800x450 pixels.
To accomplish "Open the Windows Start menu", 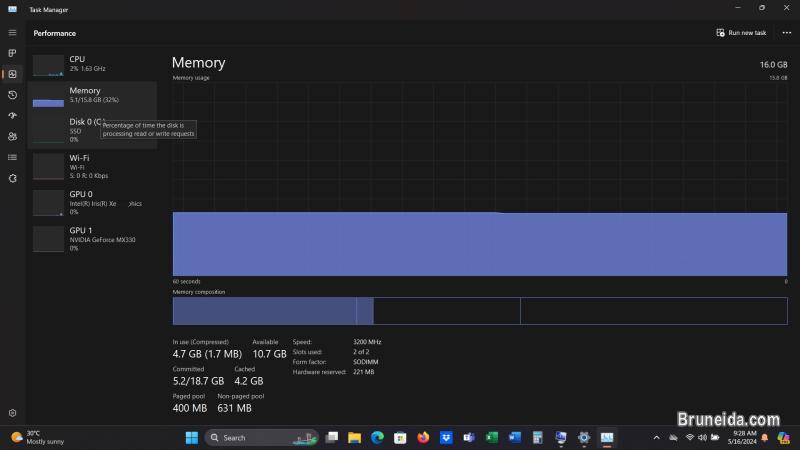I will pos(191,437).
